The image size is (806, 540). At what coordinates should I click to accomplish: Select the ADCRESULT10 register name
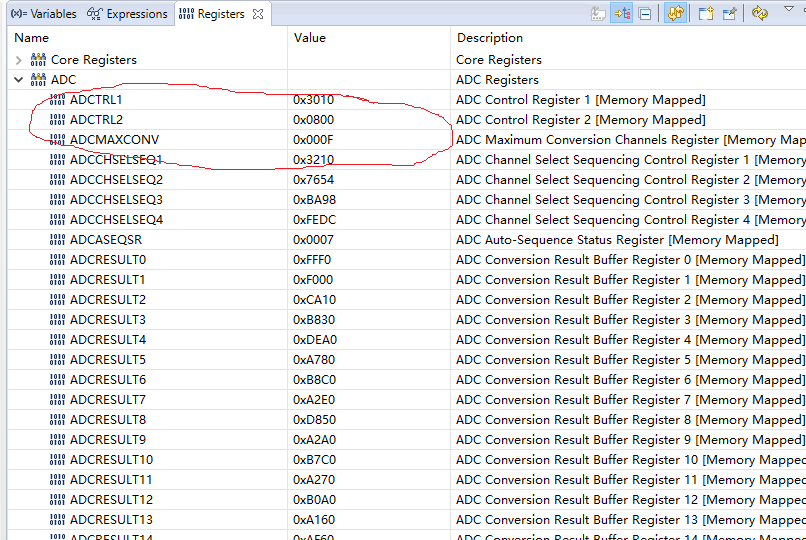112,460
